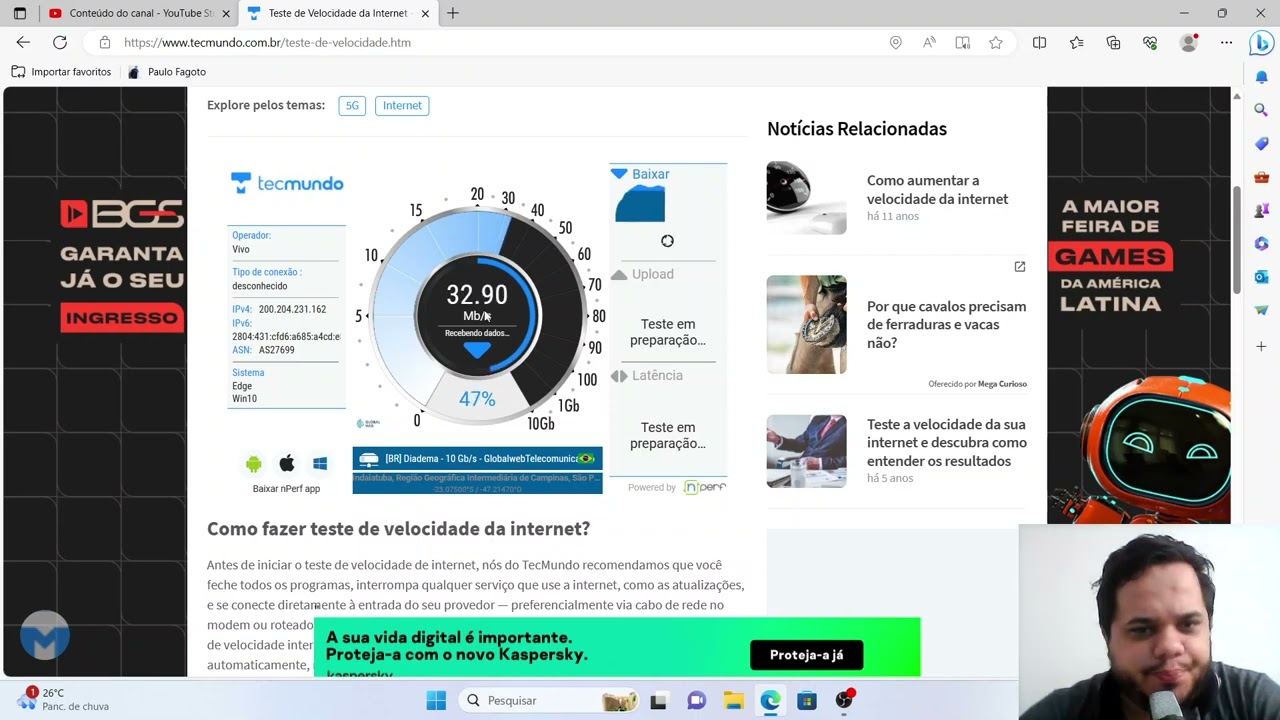Open sidebar Tools briefcase icon
Image resolution: width=1280 pixels, height=720 pixels.
1261,177
